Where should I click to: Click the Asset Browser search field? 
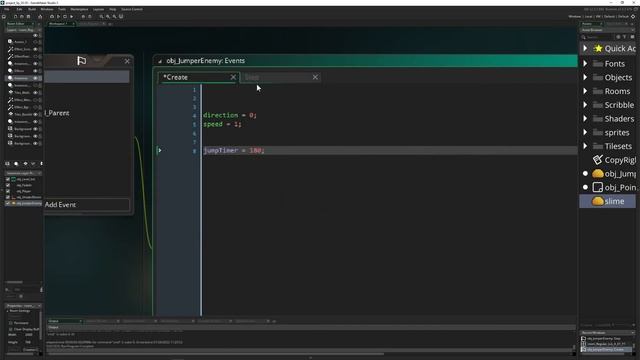598,37
